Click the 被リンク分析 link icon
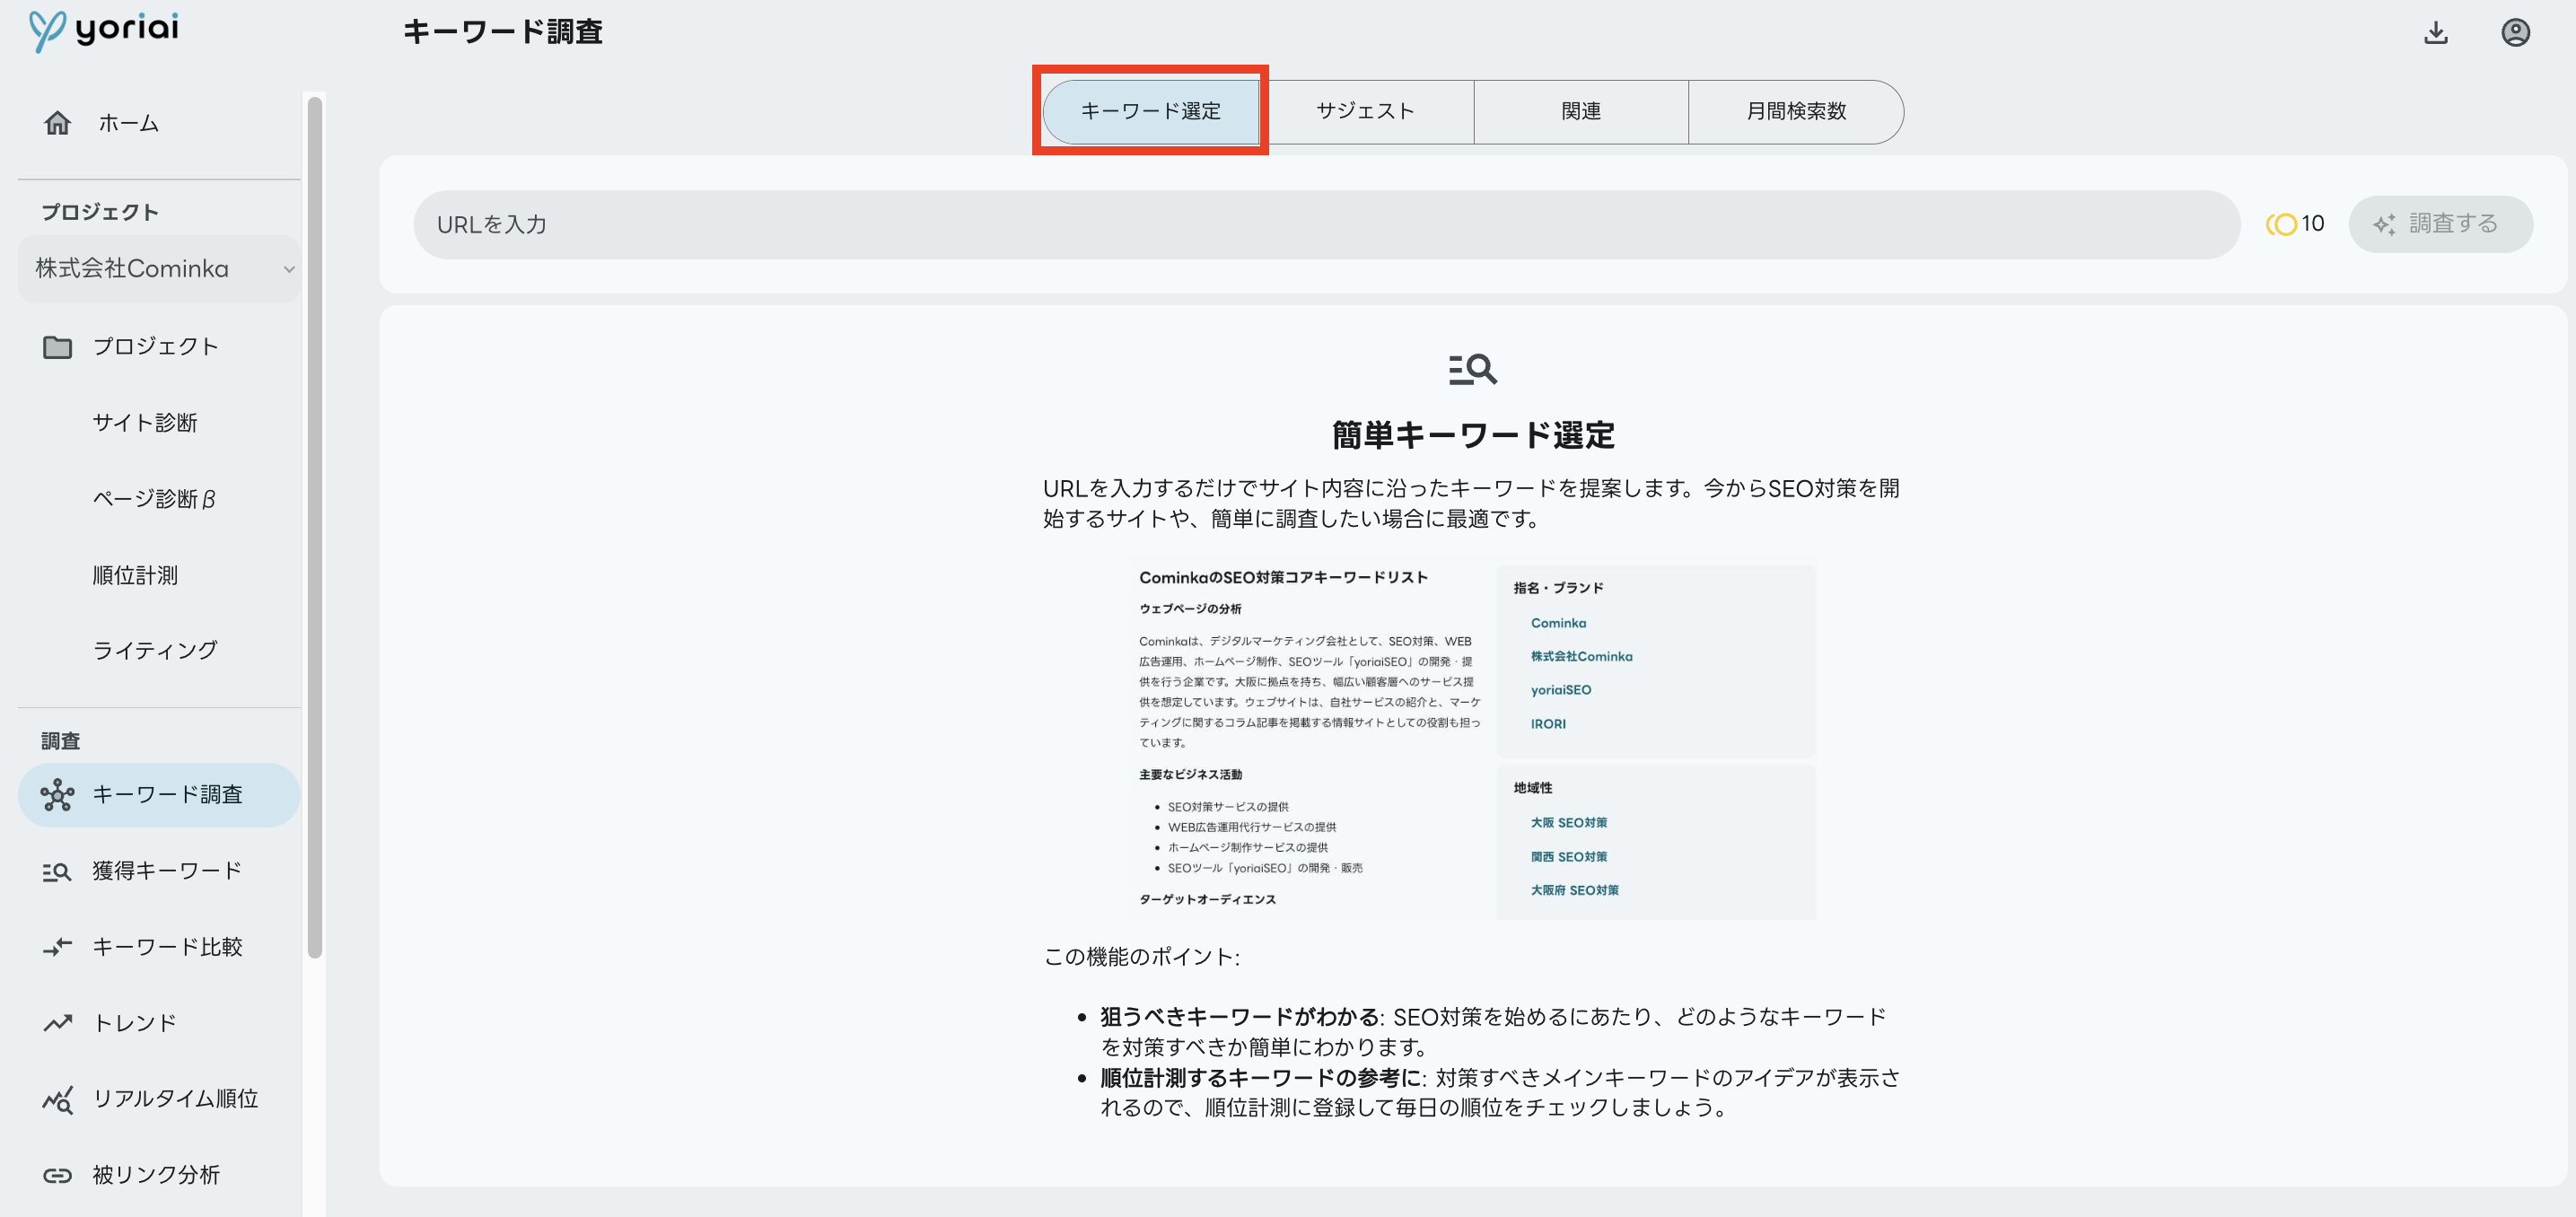 57,1176
